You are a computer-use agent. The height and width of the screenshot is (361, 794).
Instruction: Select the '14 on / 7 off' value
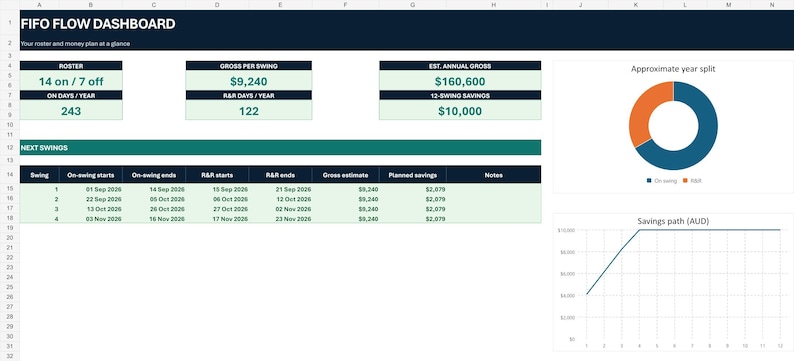click(x=71, y=81)
